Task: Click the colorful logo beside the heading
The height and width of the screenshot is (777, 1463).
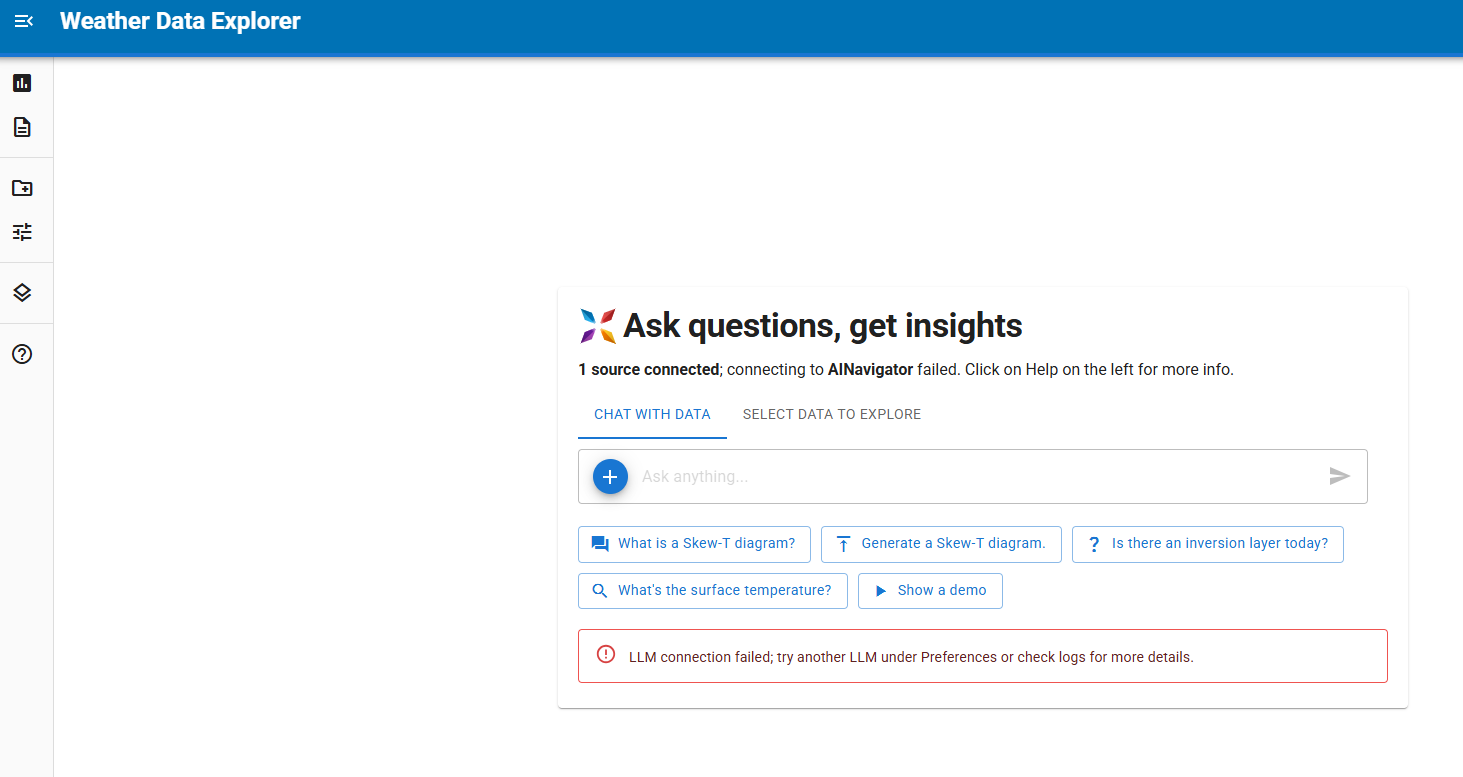Action: (598, 326)
